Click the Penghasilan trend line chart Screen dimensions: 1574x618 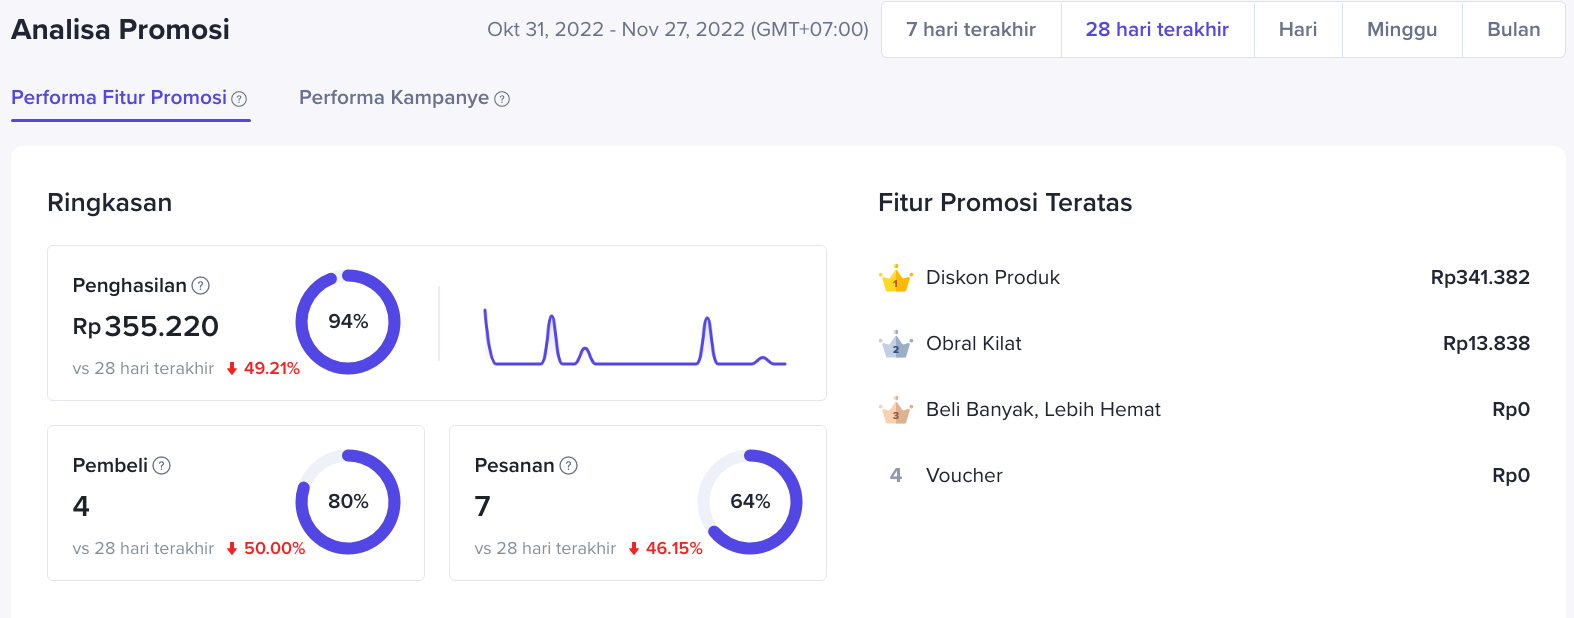tap(635, 340)
